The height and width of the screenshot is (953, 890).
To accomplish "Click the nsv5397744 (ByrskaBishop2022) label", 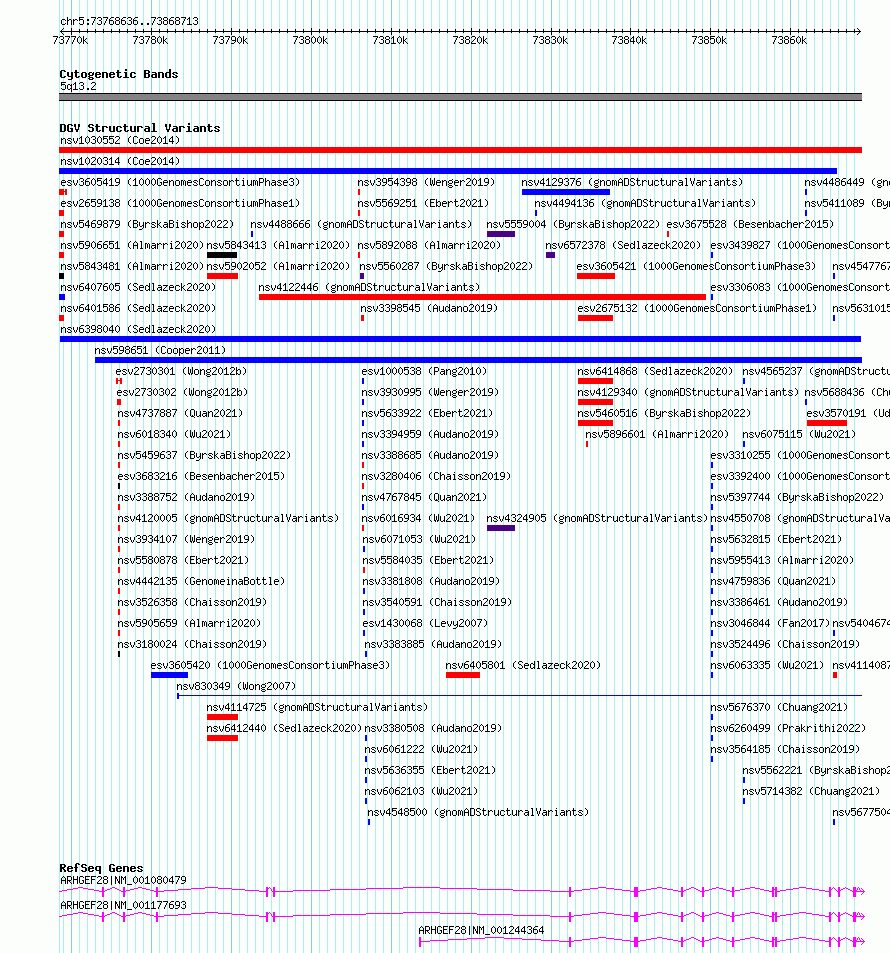I will pyautogui.click(x=798, y=497).
